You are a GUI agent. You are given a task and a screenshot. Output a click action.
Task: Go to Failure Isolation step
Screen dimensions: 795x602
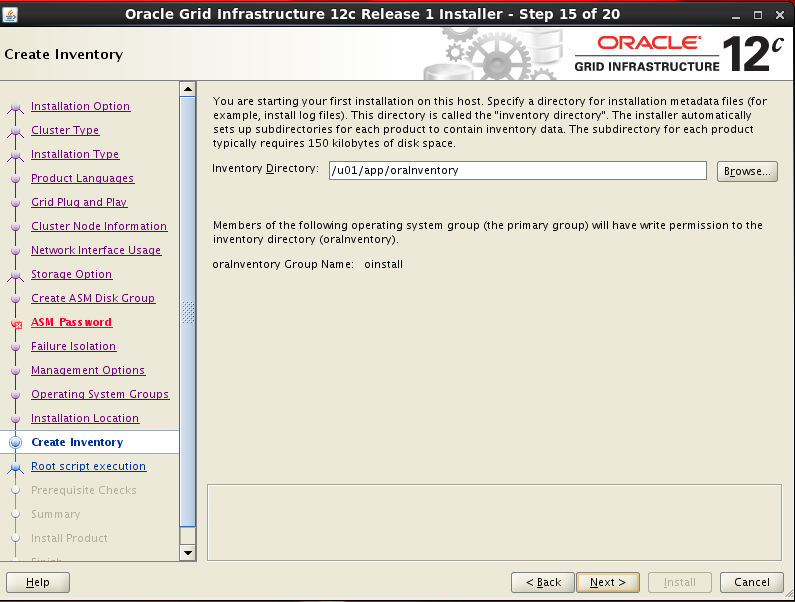74,346
